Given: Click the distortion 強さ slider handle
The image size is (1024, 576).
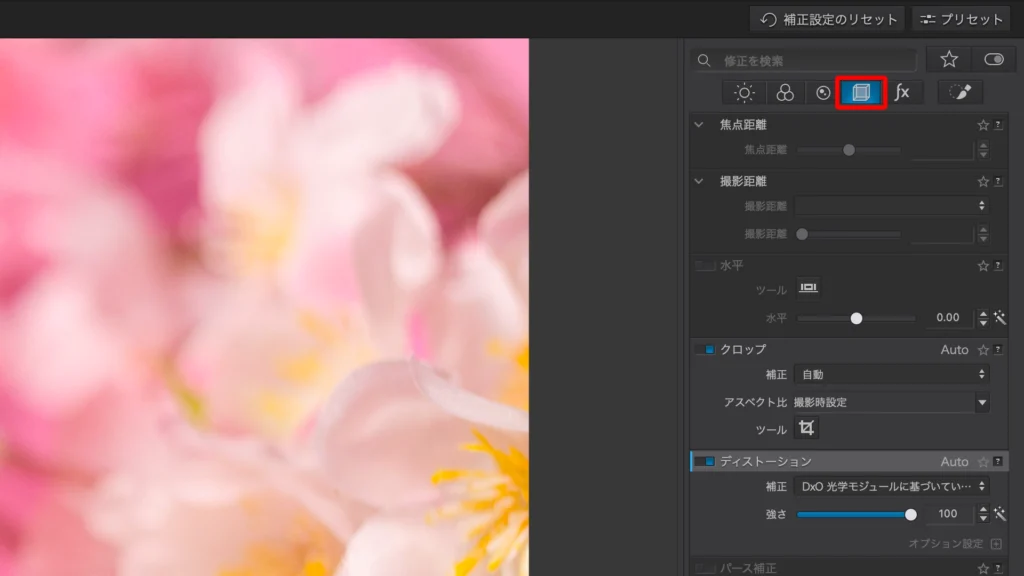Looking at the screenshot, I should point(910,514).
